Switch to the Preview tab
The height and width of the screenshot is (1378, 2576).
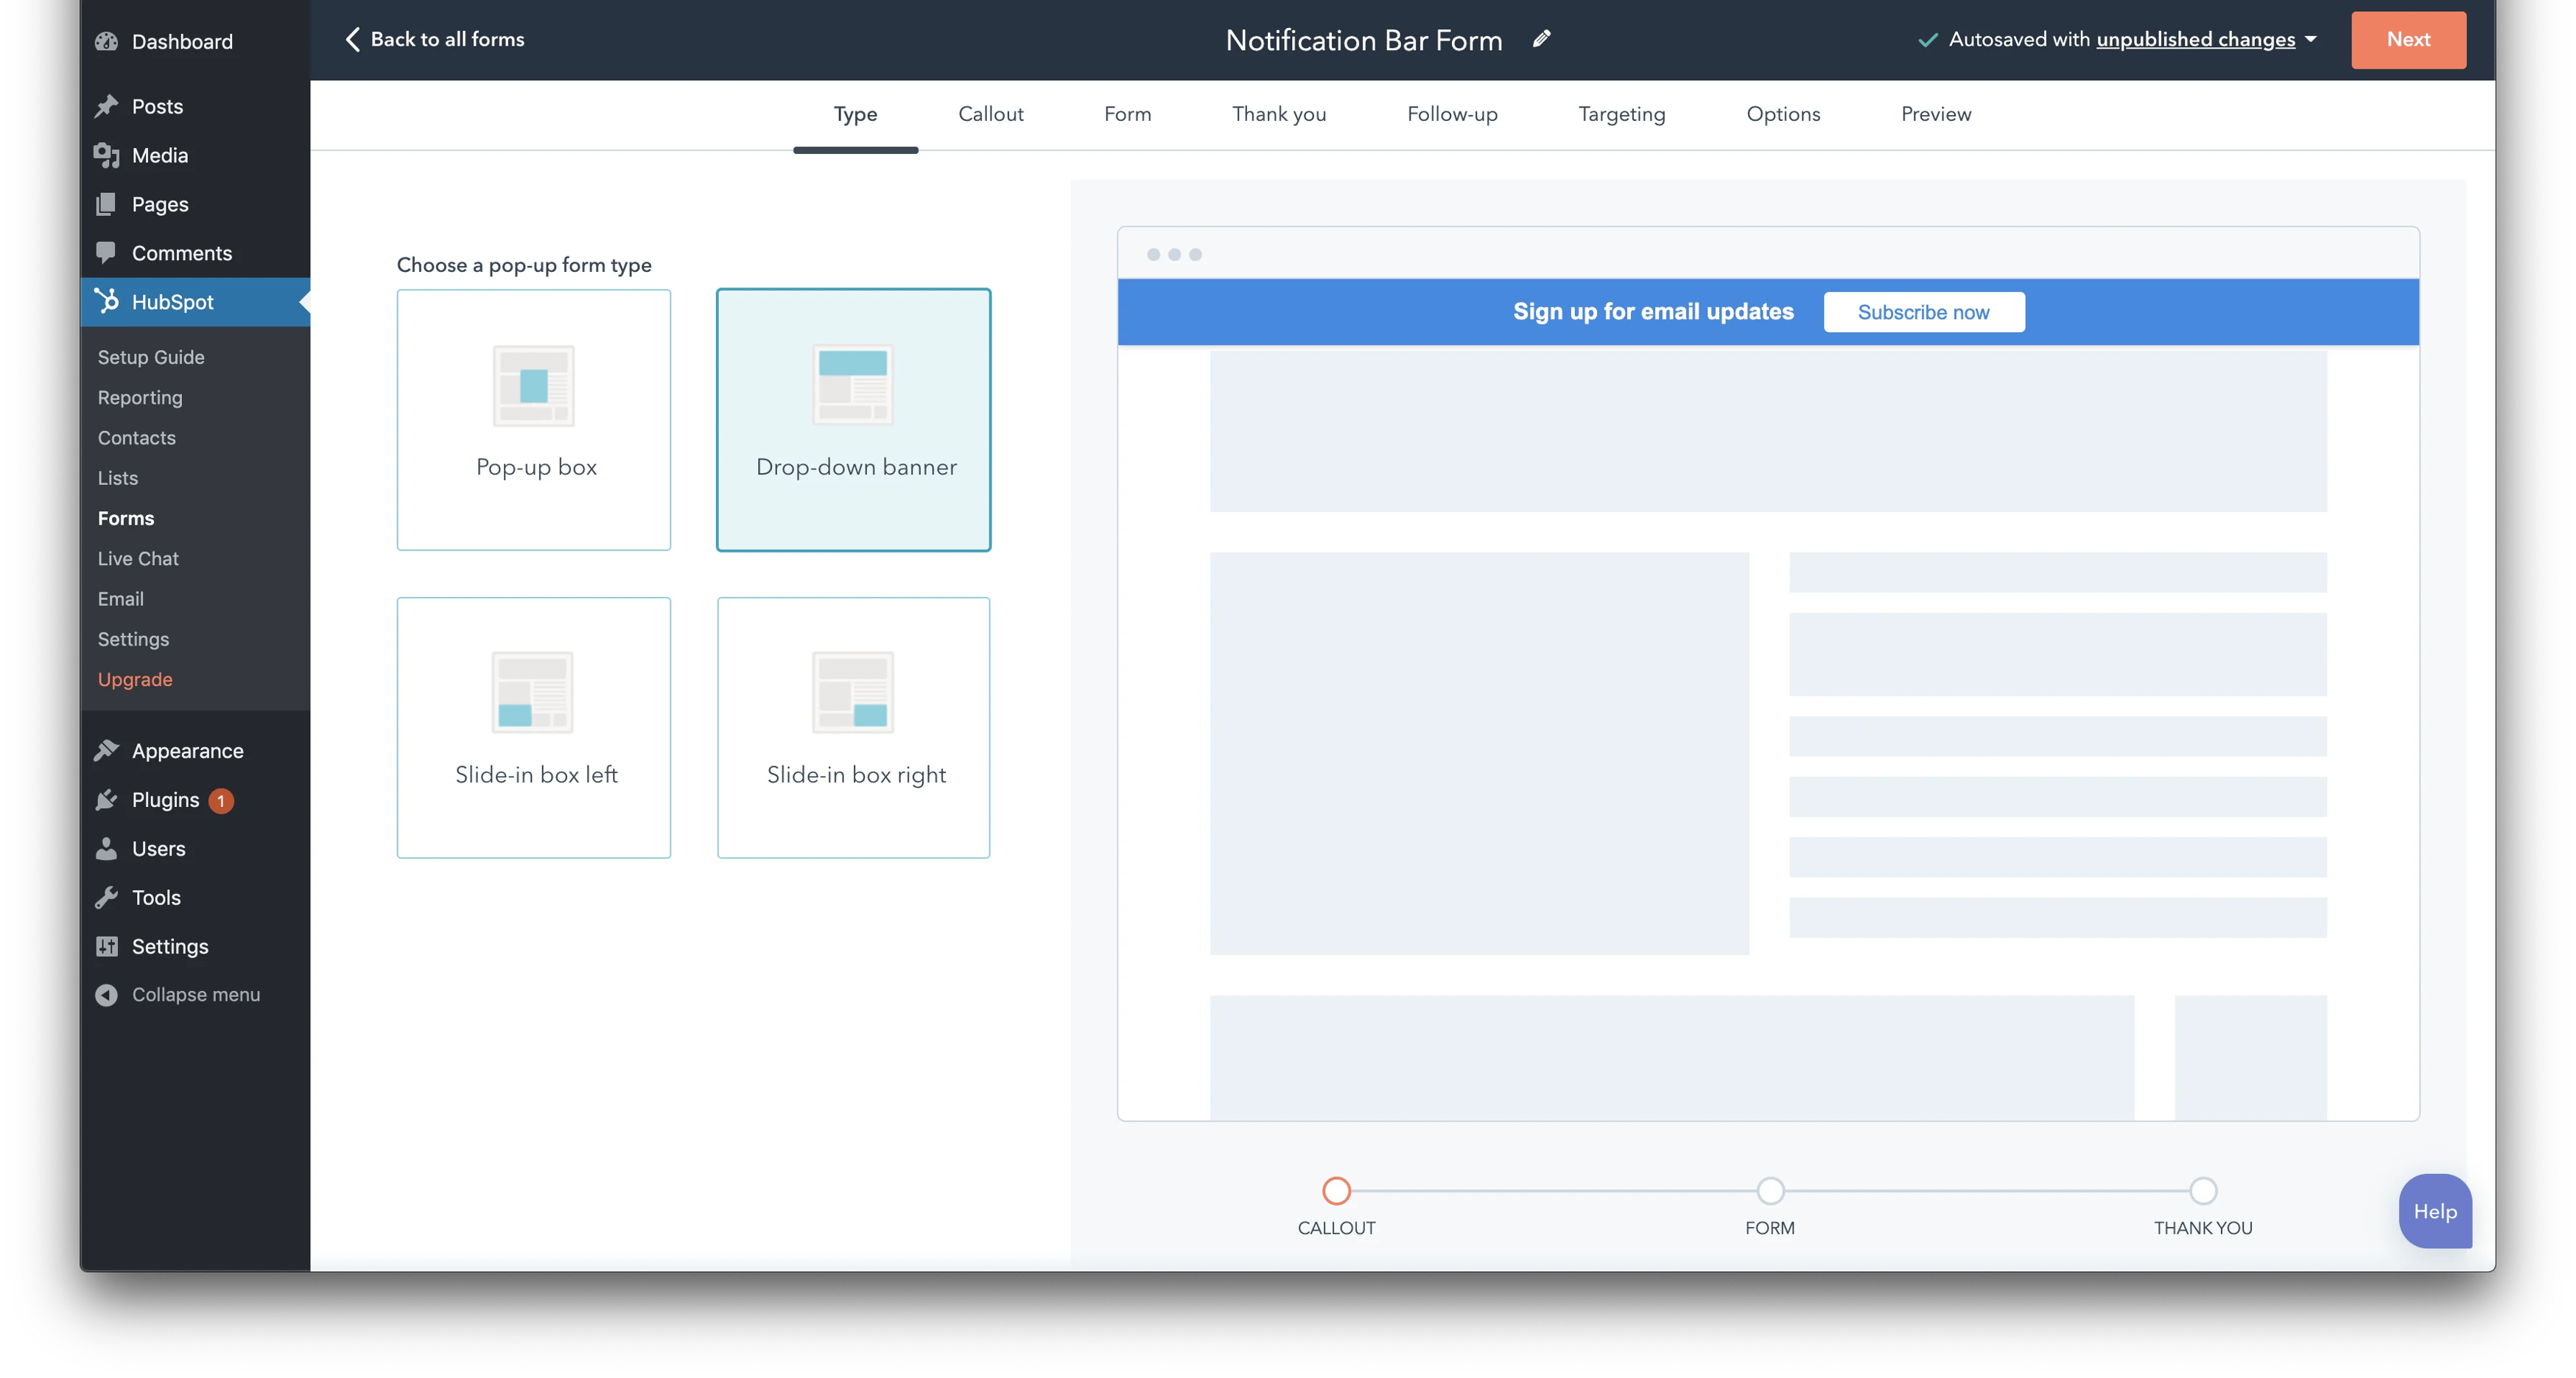(1935, 114)
